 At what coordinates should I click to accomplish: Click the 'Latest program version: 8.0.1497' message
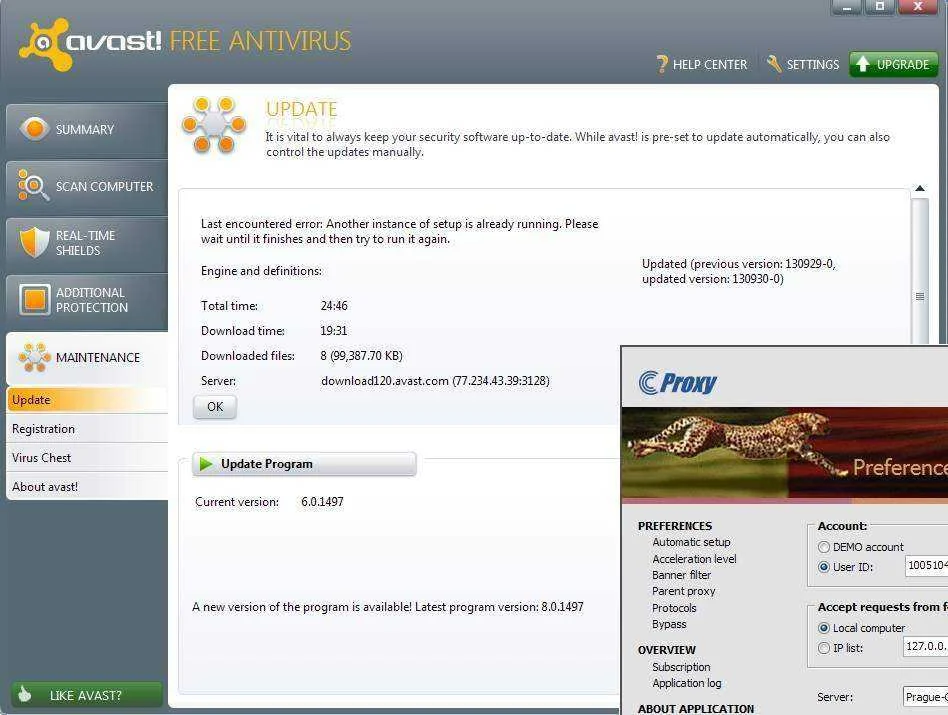(x=499, y=607)
